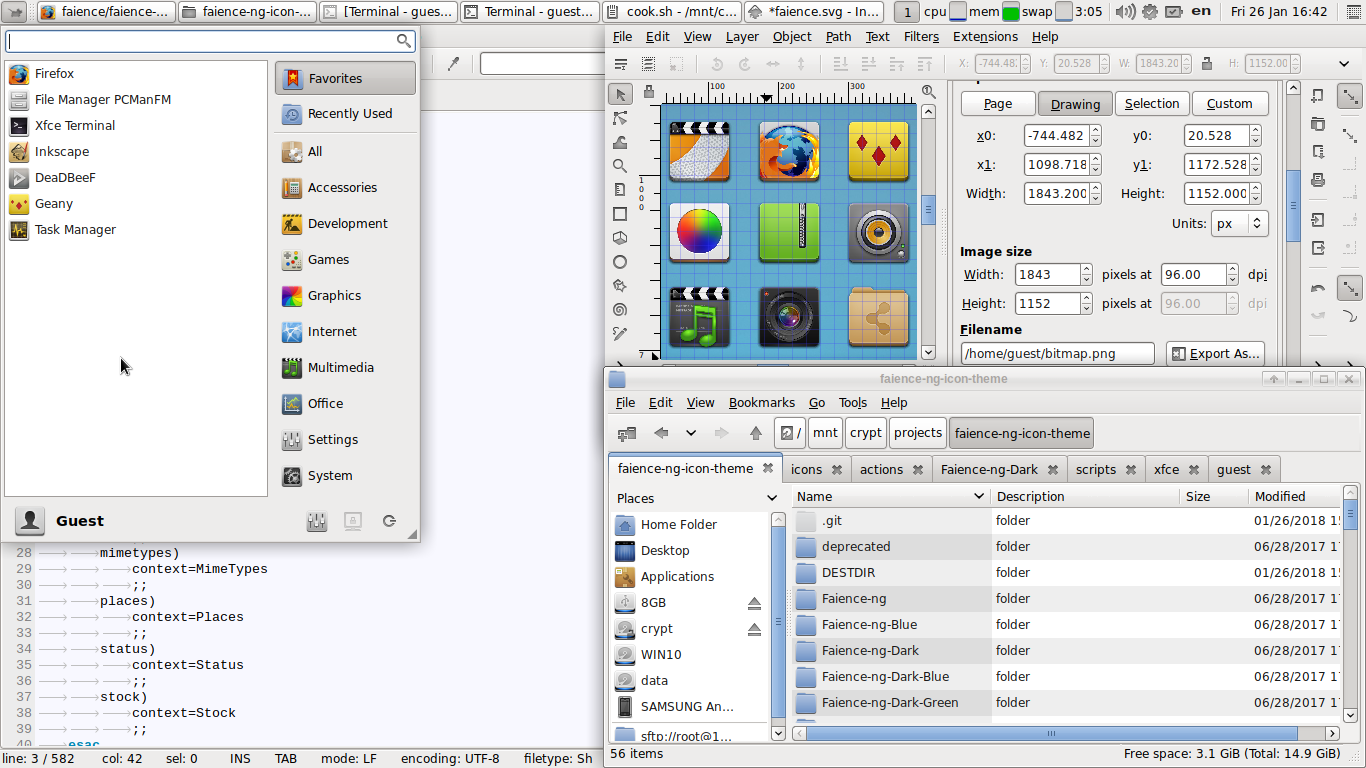Click the Import icon in Inkscape command bar

pyautogui.click(x=1318, y=220)
